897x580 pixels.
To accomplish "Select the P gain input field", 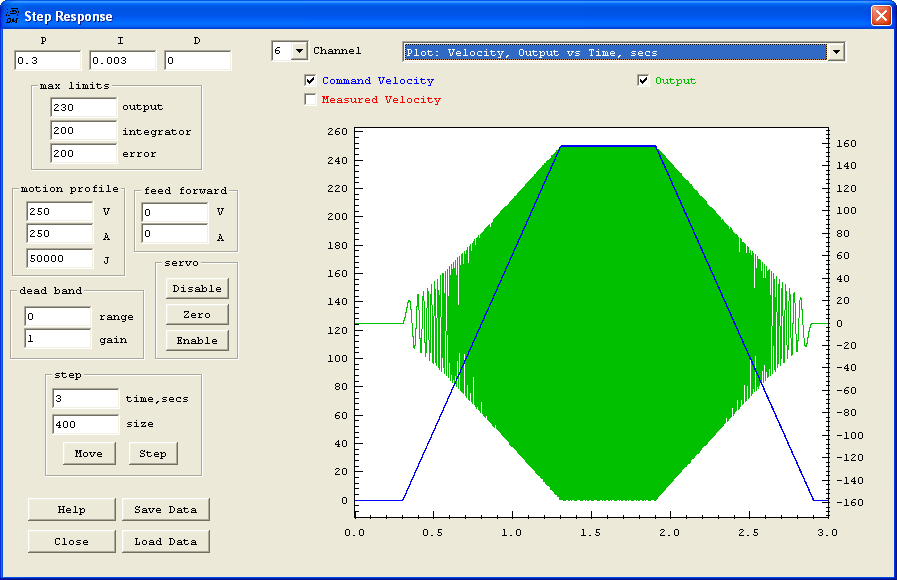I will [x=47, y=61].
